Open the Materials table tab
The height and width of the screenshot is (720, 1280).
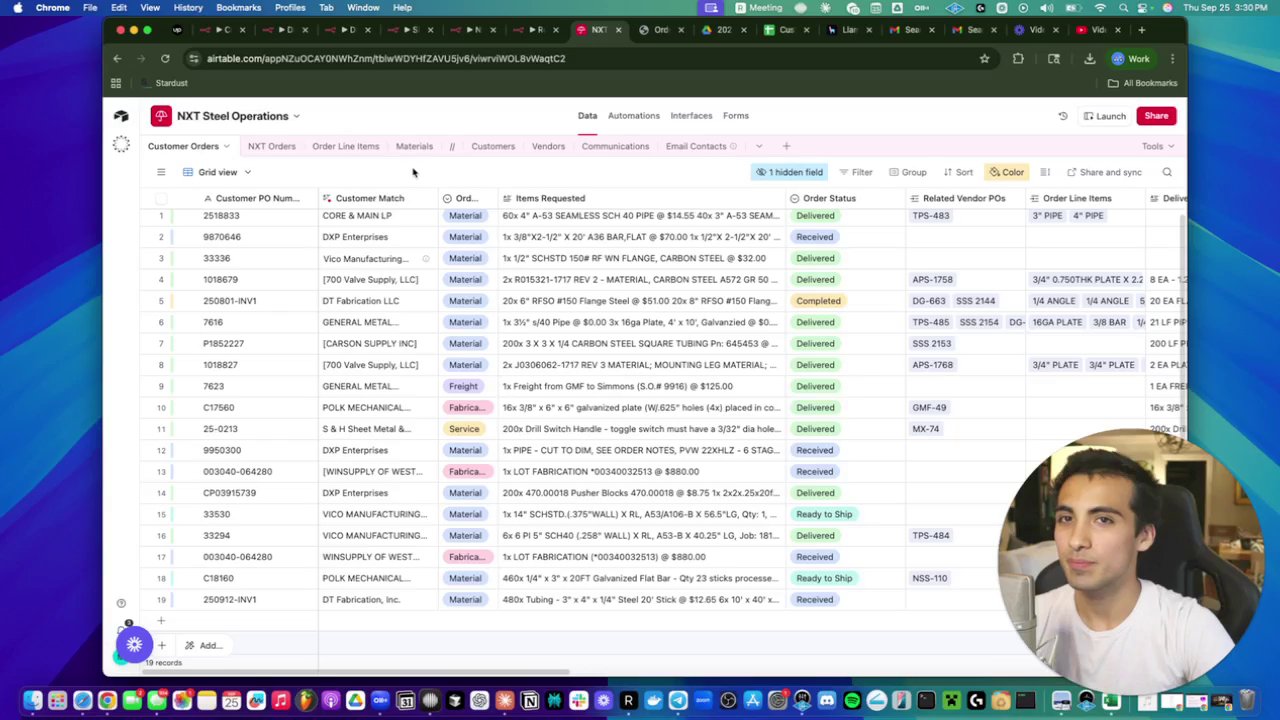click(x=414, y=146)
